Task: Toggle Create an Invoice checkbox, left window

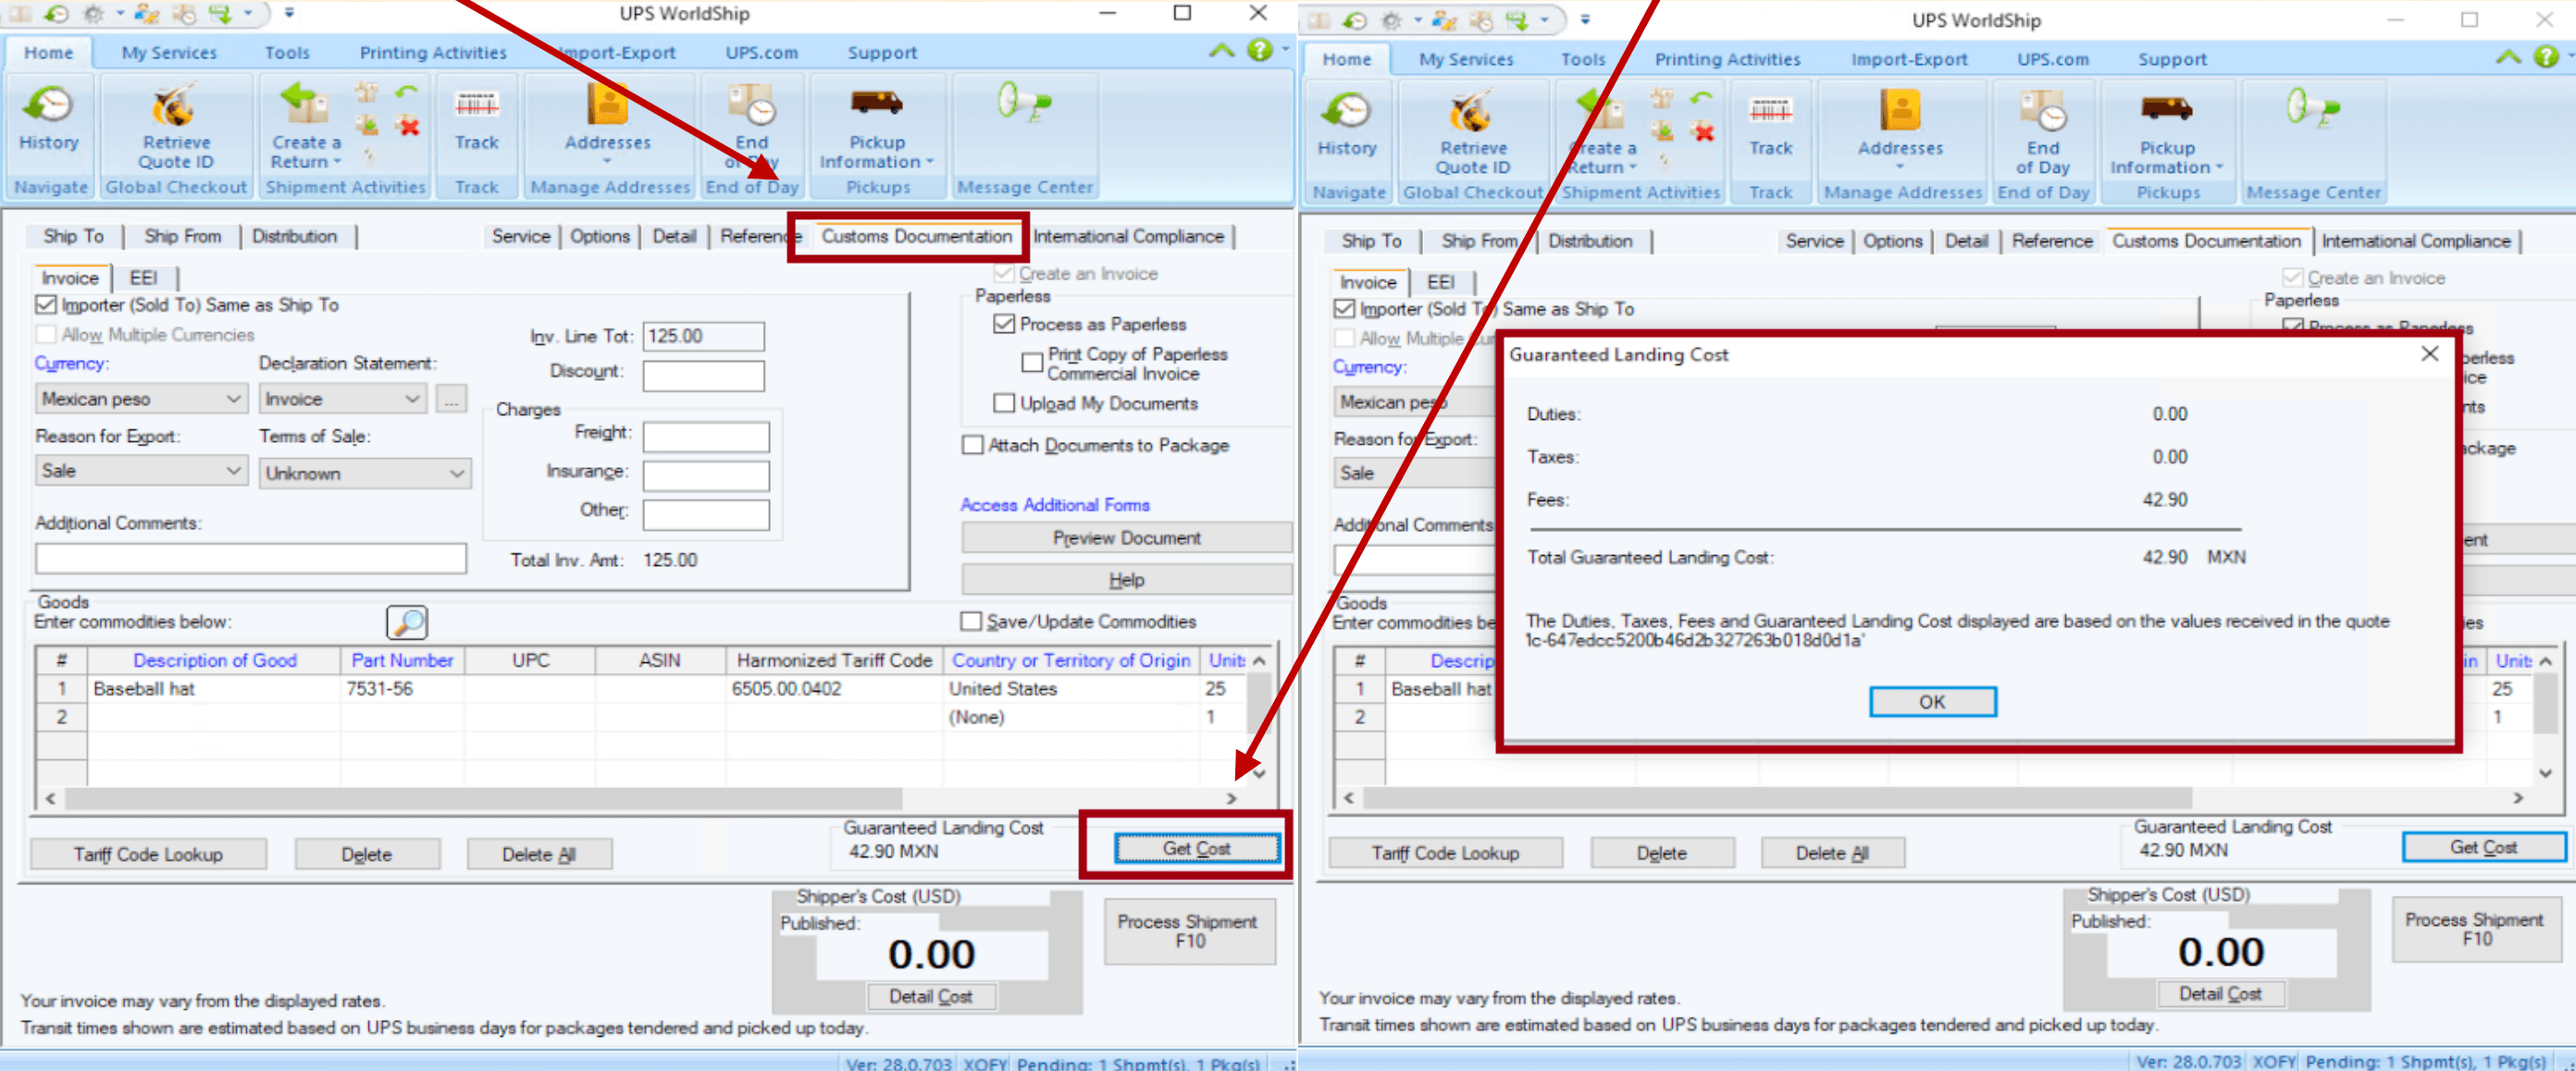Action: pos(1004,273)
